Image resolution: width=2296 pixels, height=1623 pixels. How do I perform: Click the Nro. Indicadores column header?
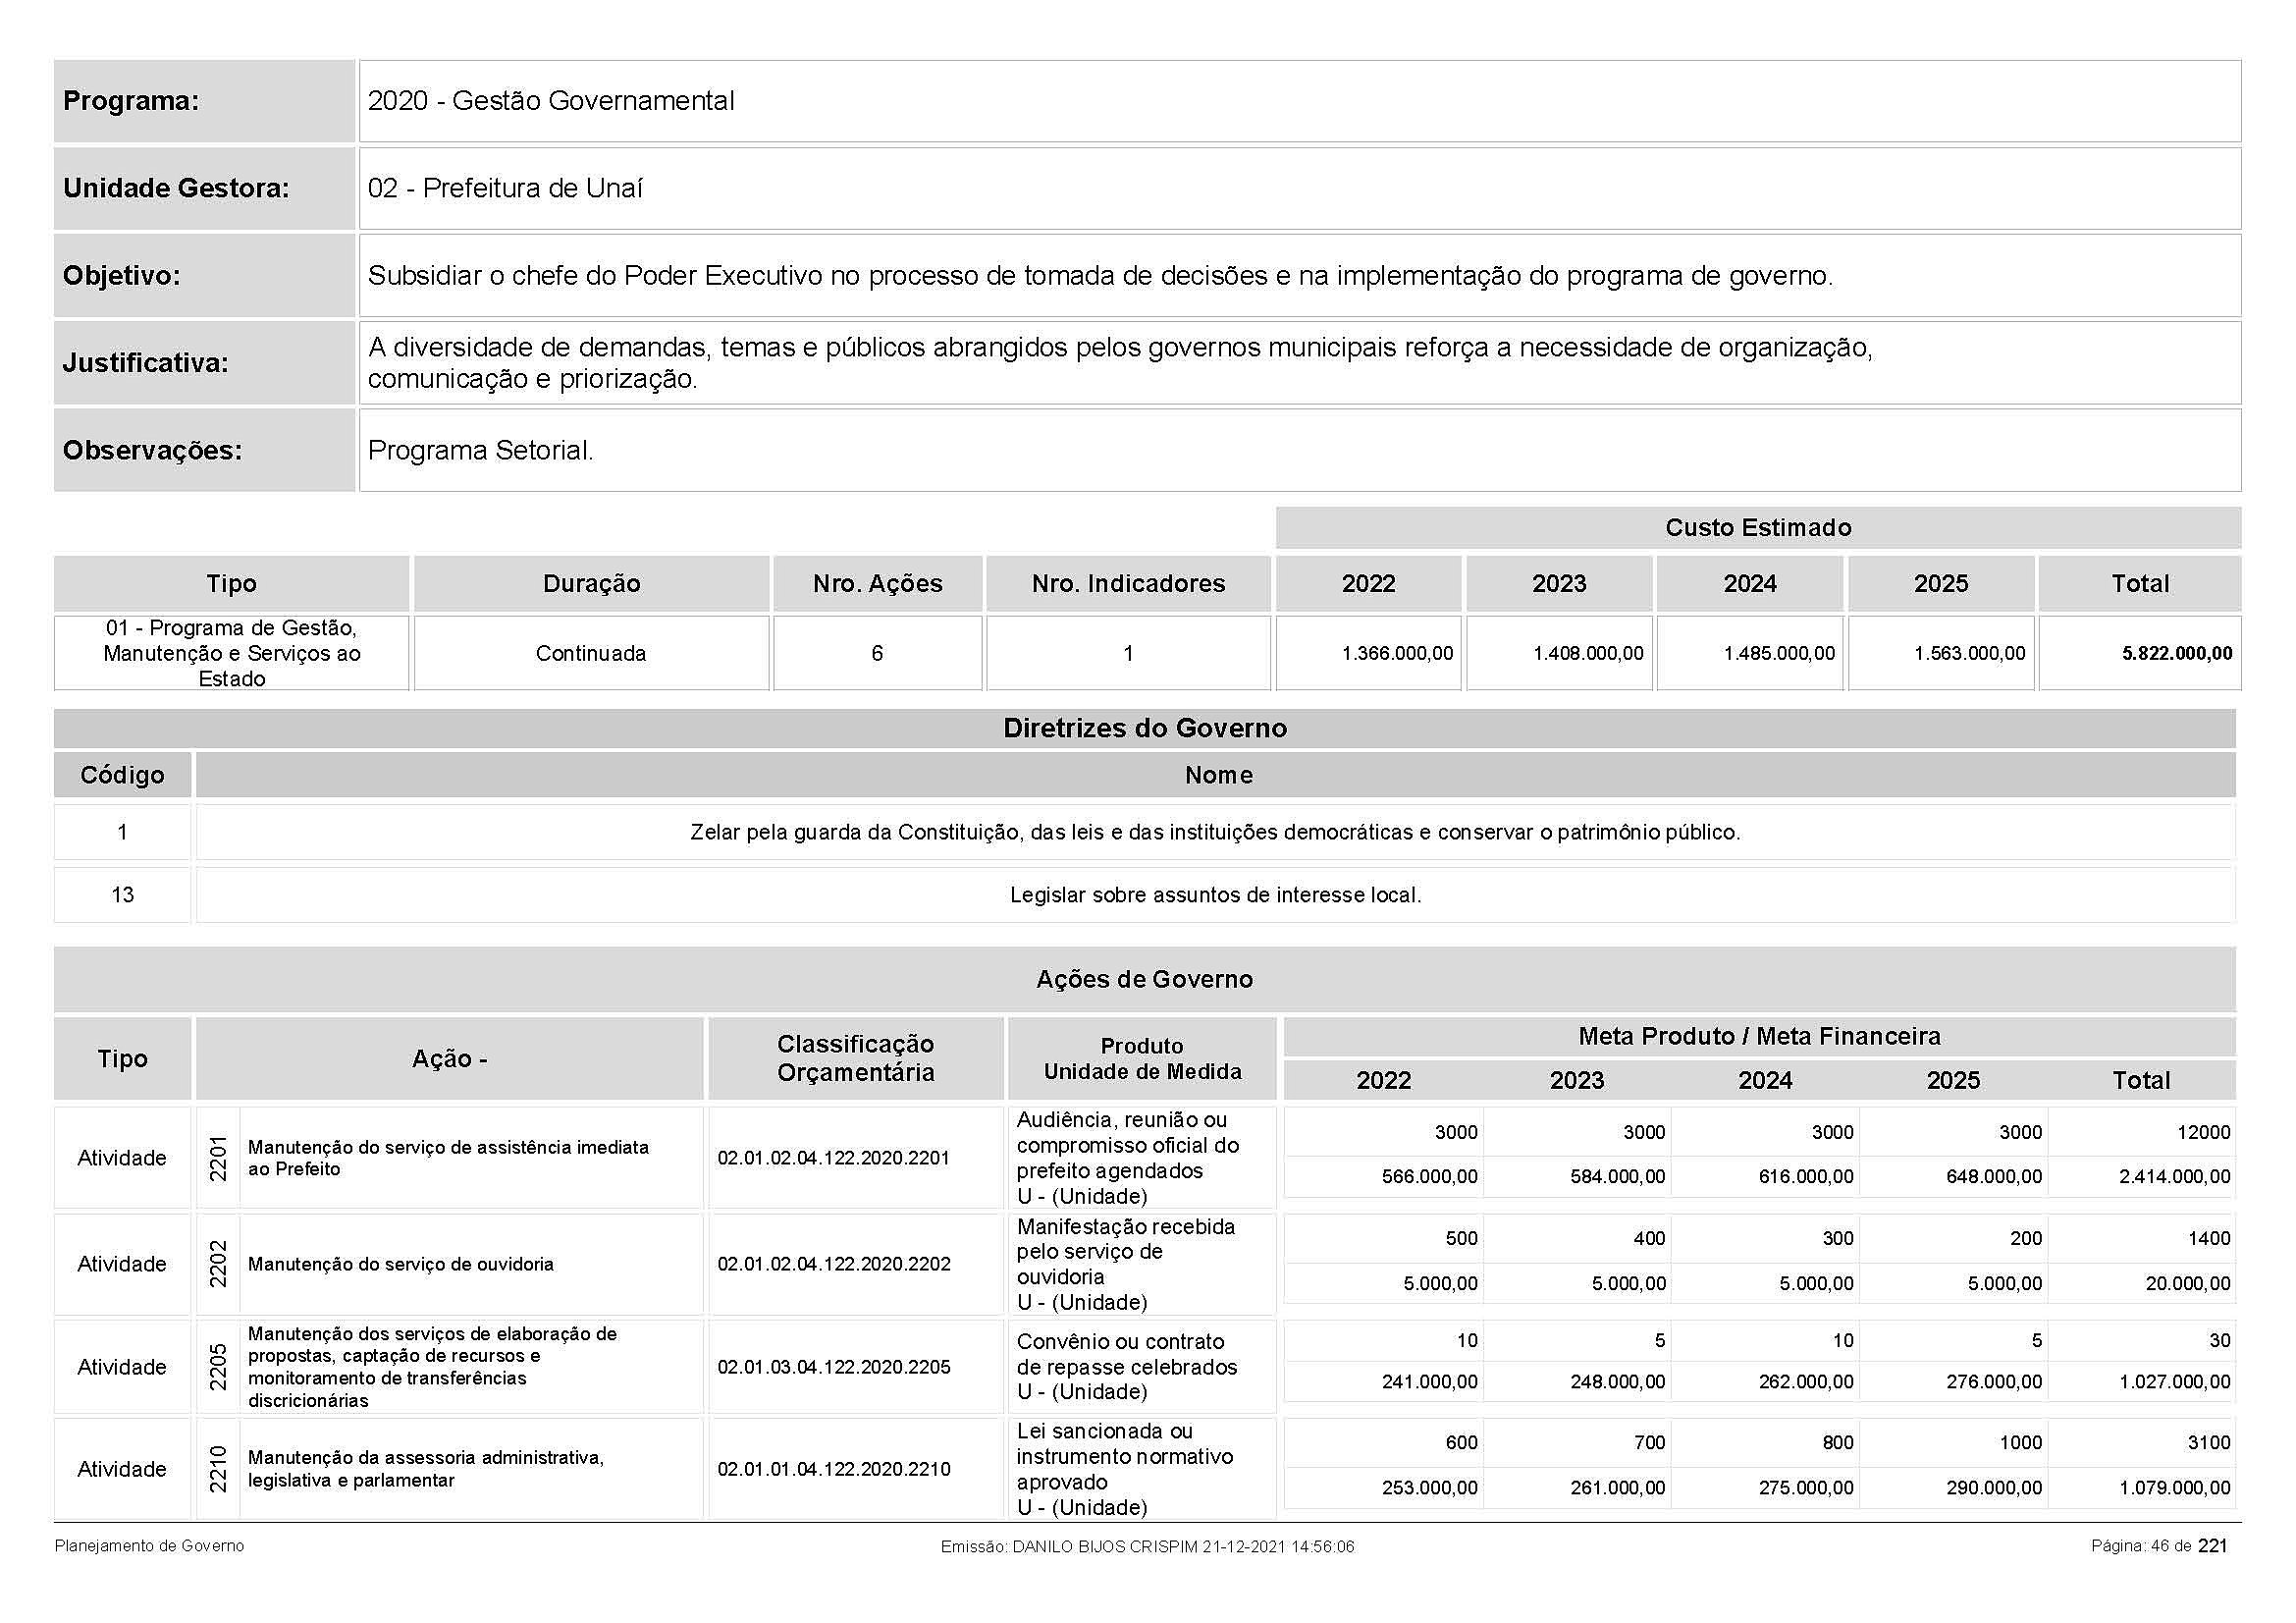pyautogui.click(x=1128, y=584)
